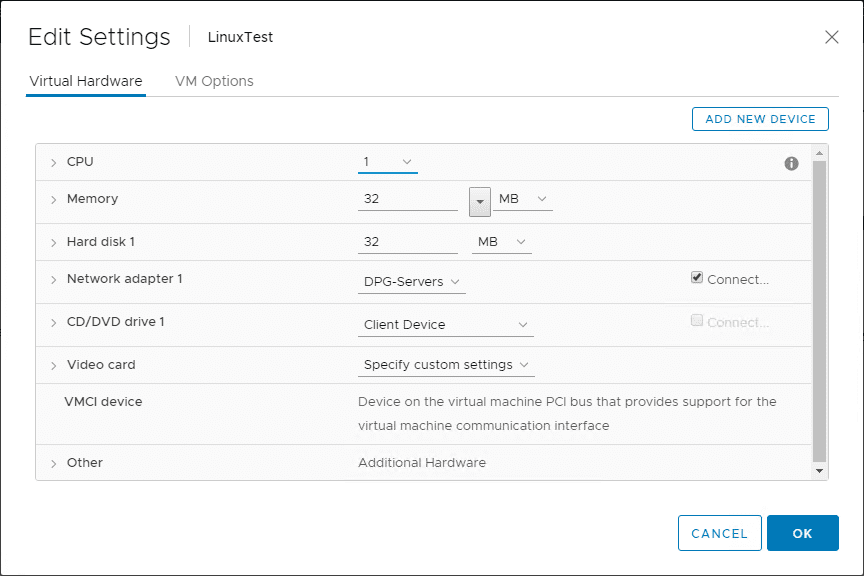Expand Network adapter 1 details

click(x=53, y=280)
